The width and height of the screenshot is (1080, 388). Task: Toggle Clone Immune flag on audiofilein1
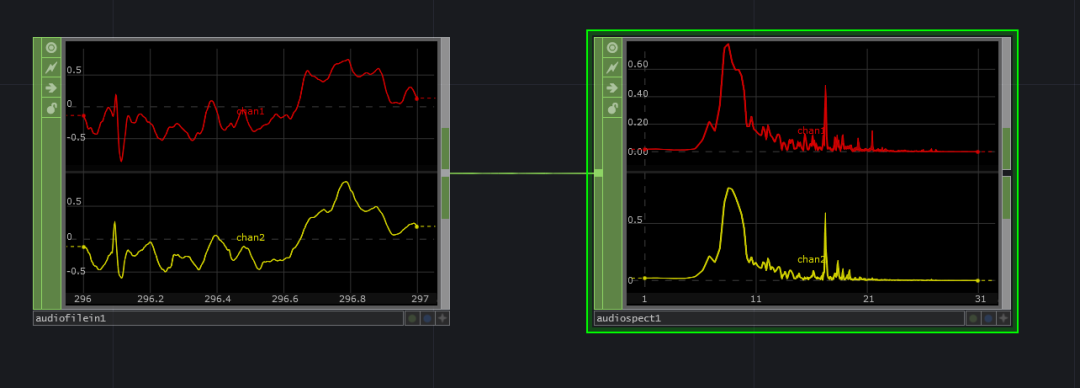click(51, 68)
